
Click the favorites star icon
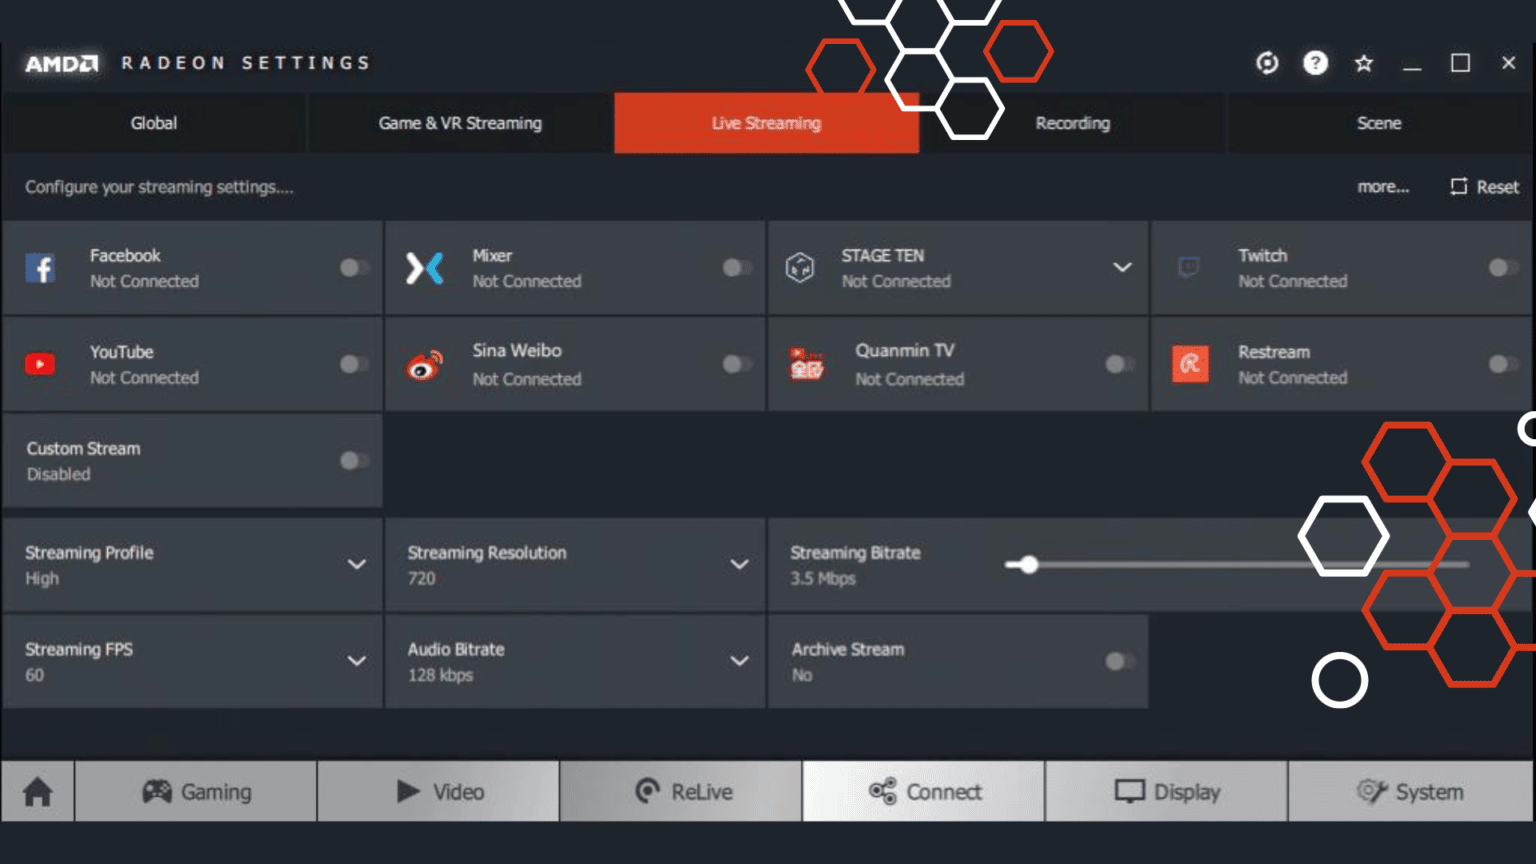tap(1363, 63)
